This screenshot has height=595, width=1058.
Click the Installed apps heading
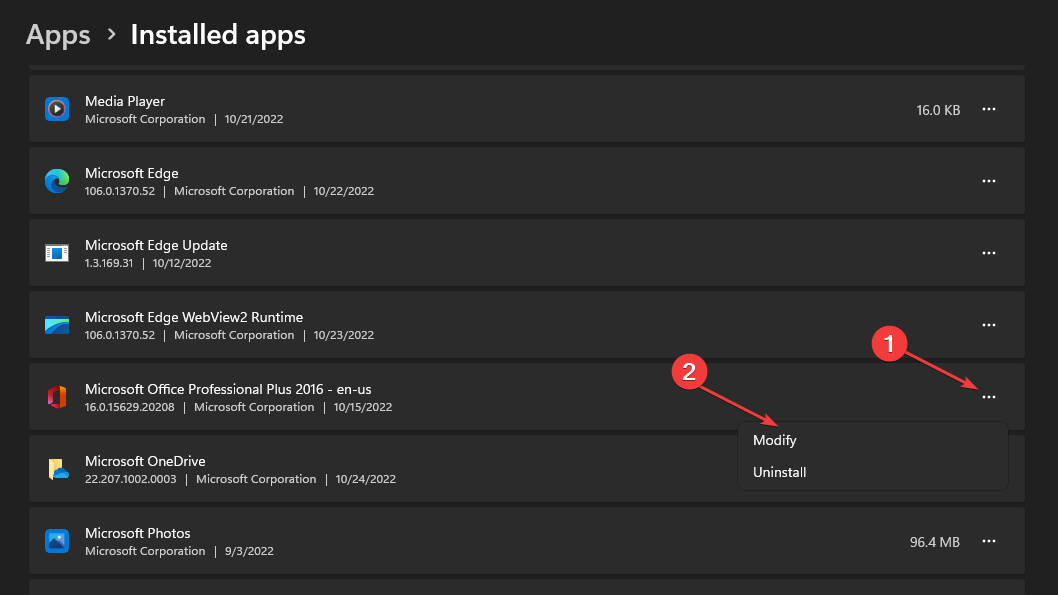click(218, 34)
